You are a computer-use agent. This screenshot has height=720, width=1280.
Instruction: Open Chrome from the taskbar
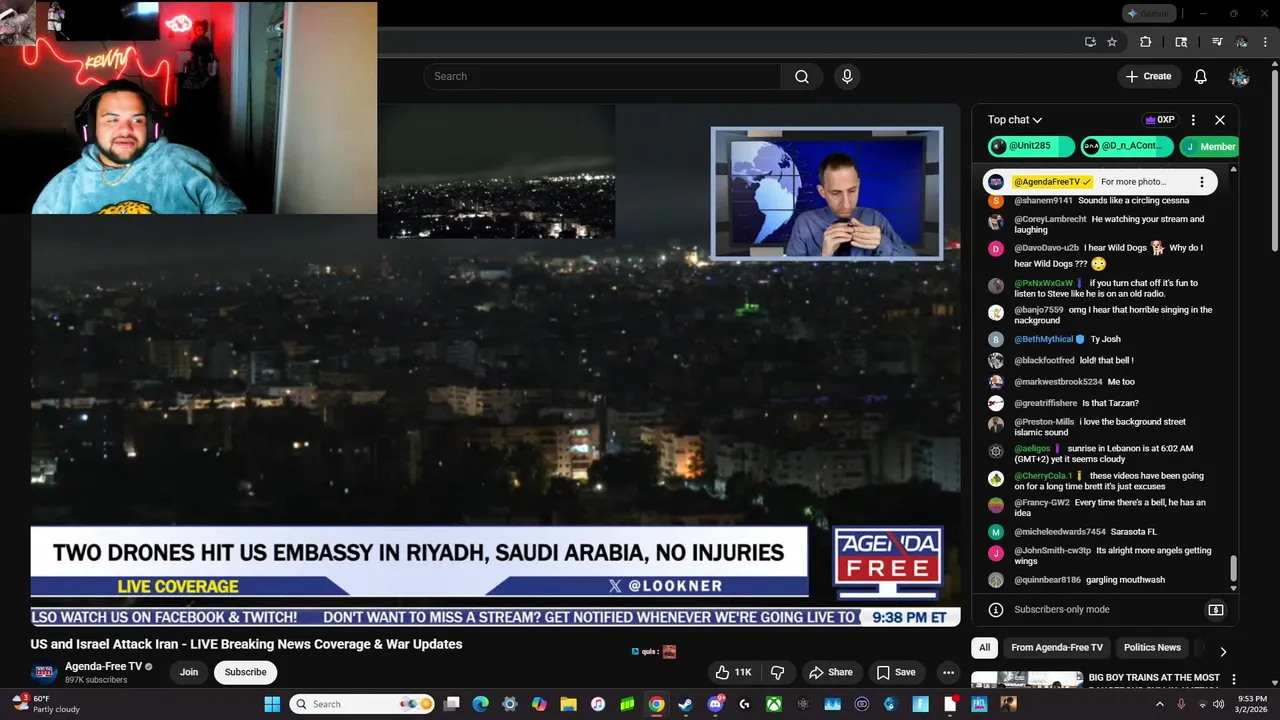click(656, 704)
